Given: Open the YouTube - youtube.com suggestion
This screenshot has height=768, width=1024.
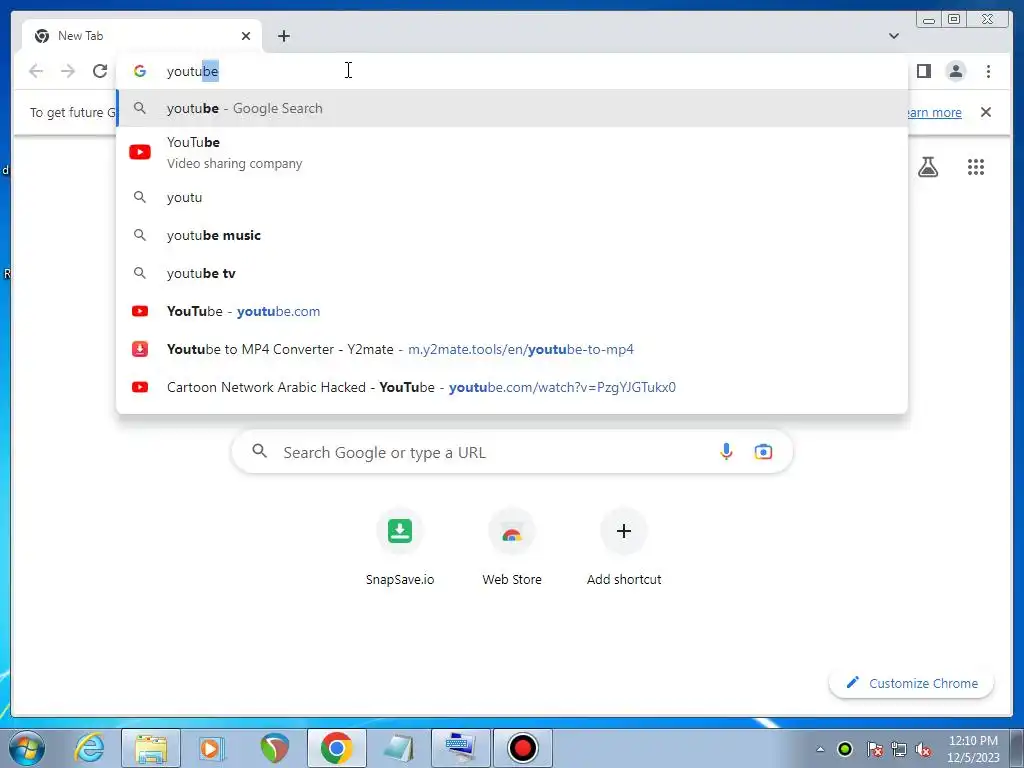Looking at the screenshot, I should 512,311.
